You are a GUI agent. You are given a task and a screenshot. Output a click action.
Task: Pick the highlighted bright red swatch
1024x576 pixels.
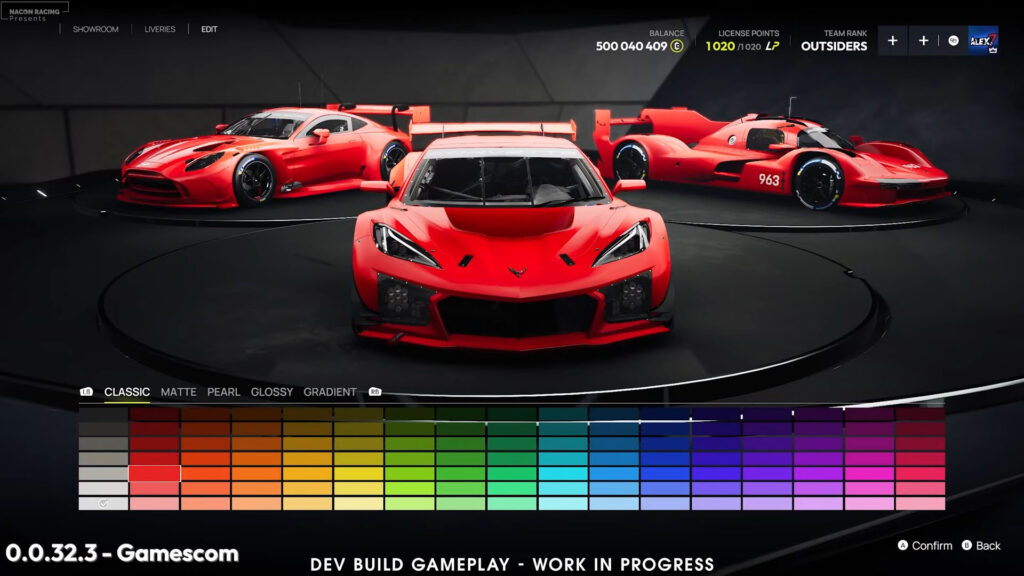click(x=154, y=473)
